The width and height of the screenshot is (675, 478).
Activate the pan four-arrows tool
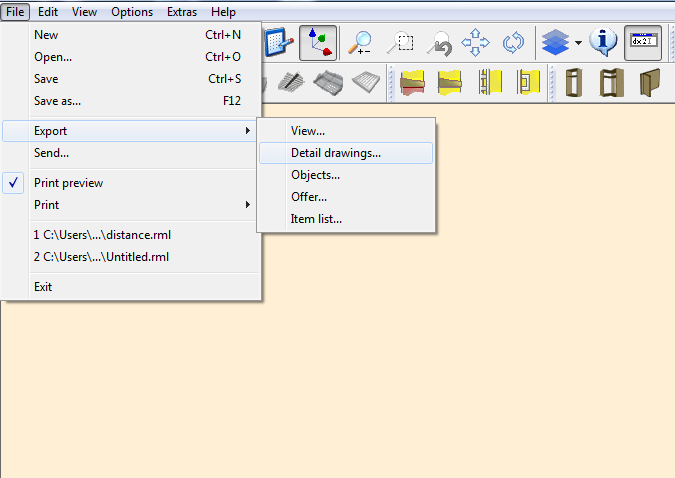[475, 43]
